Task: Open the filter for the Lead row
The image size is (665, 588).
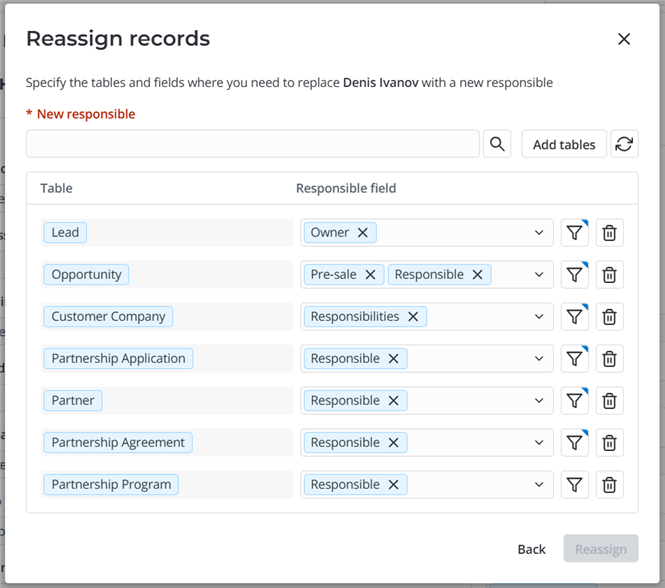Action: tap(574, 233)
